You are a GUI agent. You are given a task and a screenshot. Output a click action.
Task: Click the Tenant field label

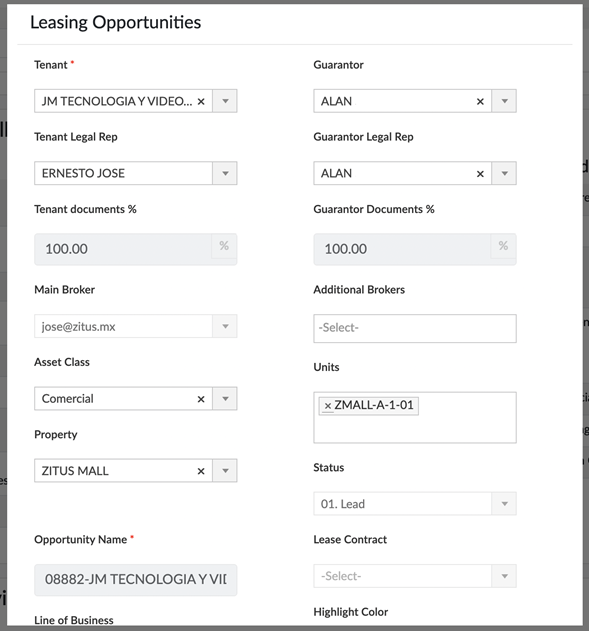click(x=51, y=65)
